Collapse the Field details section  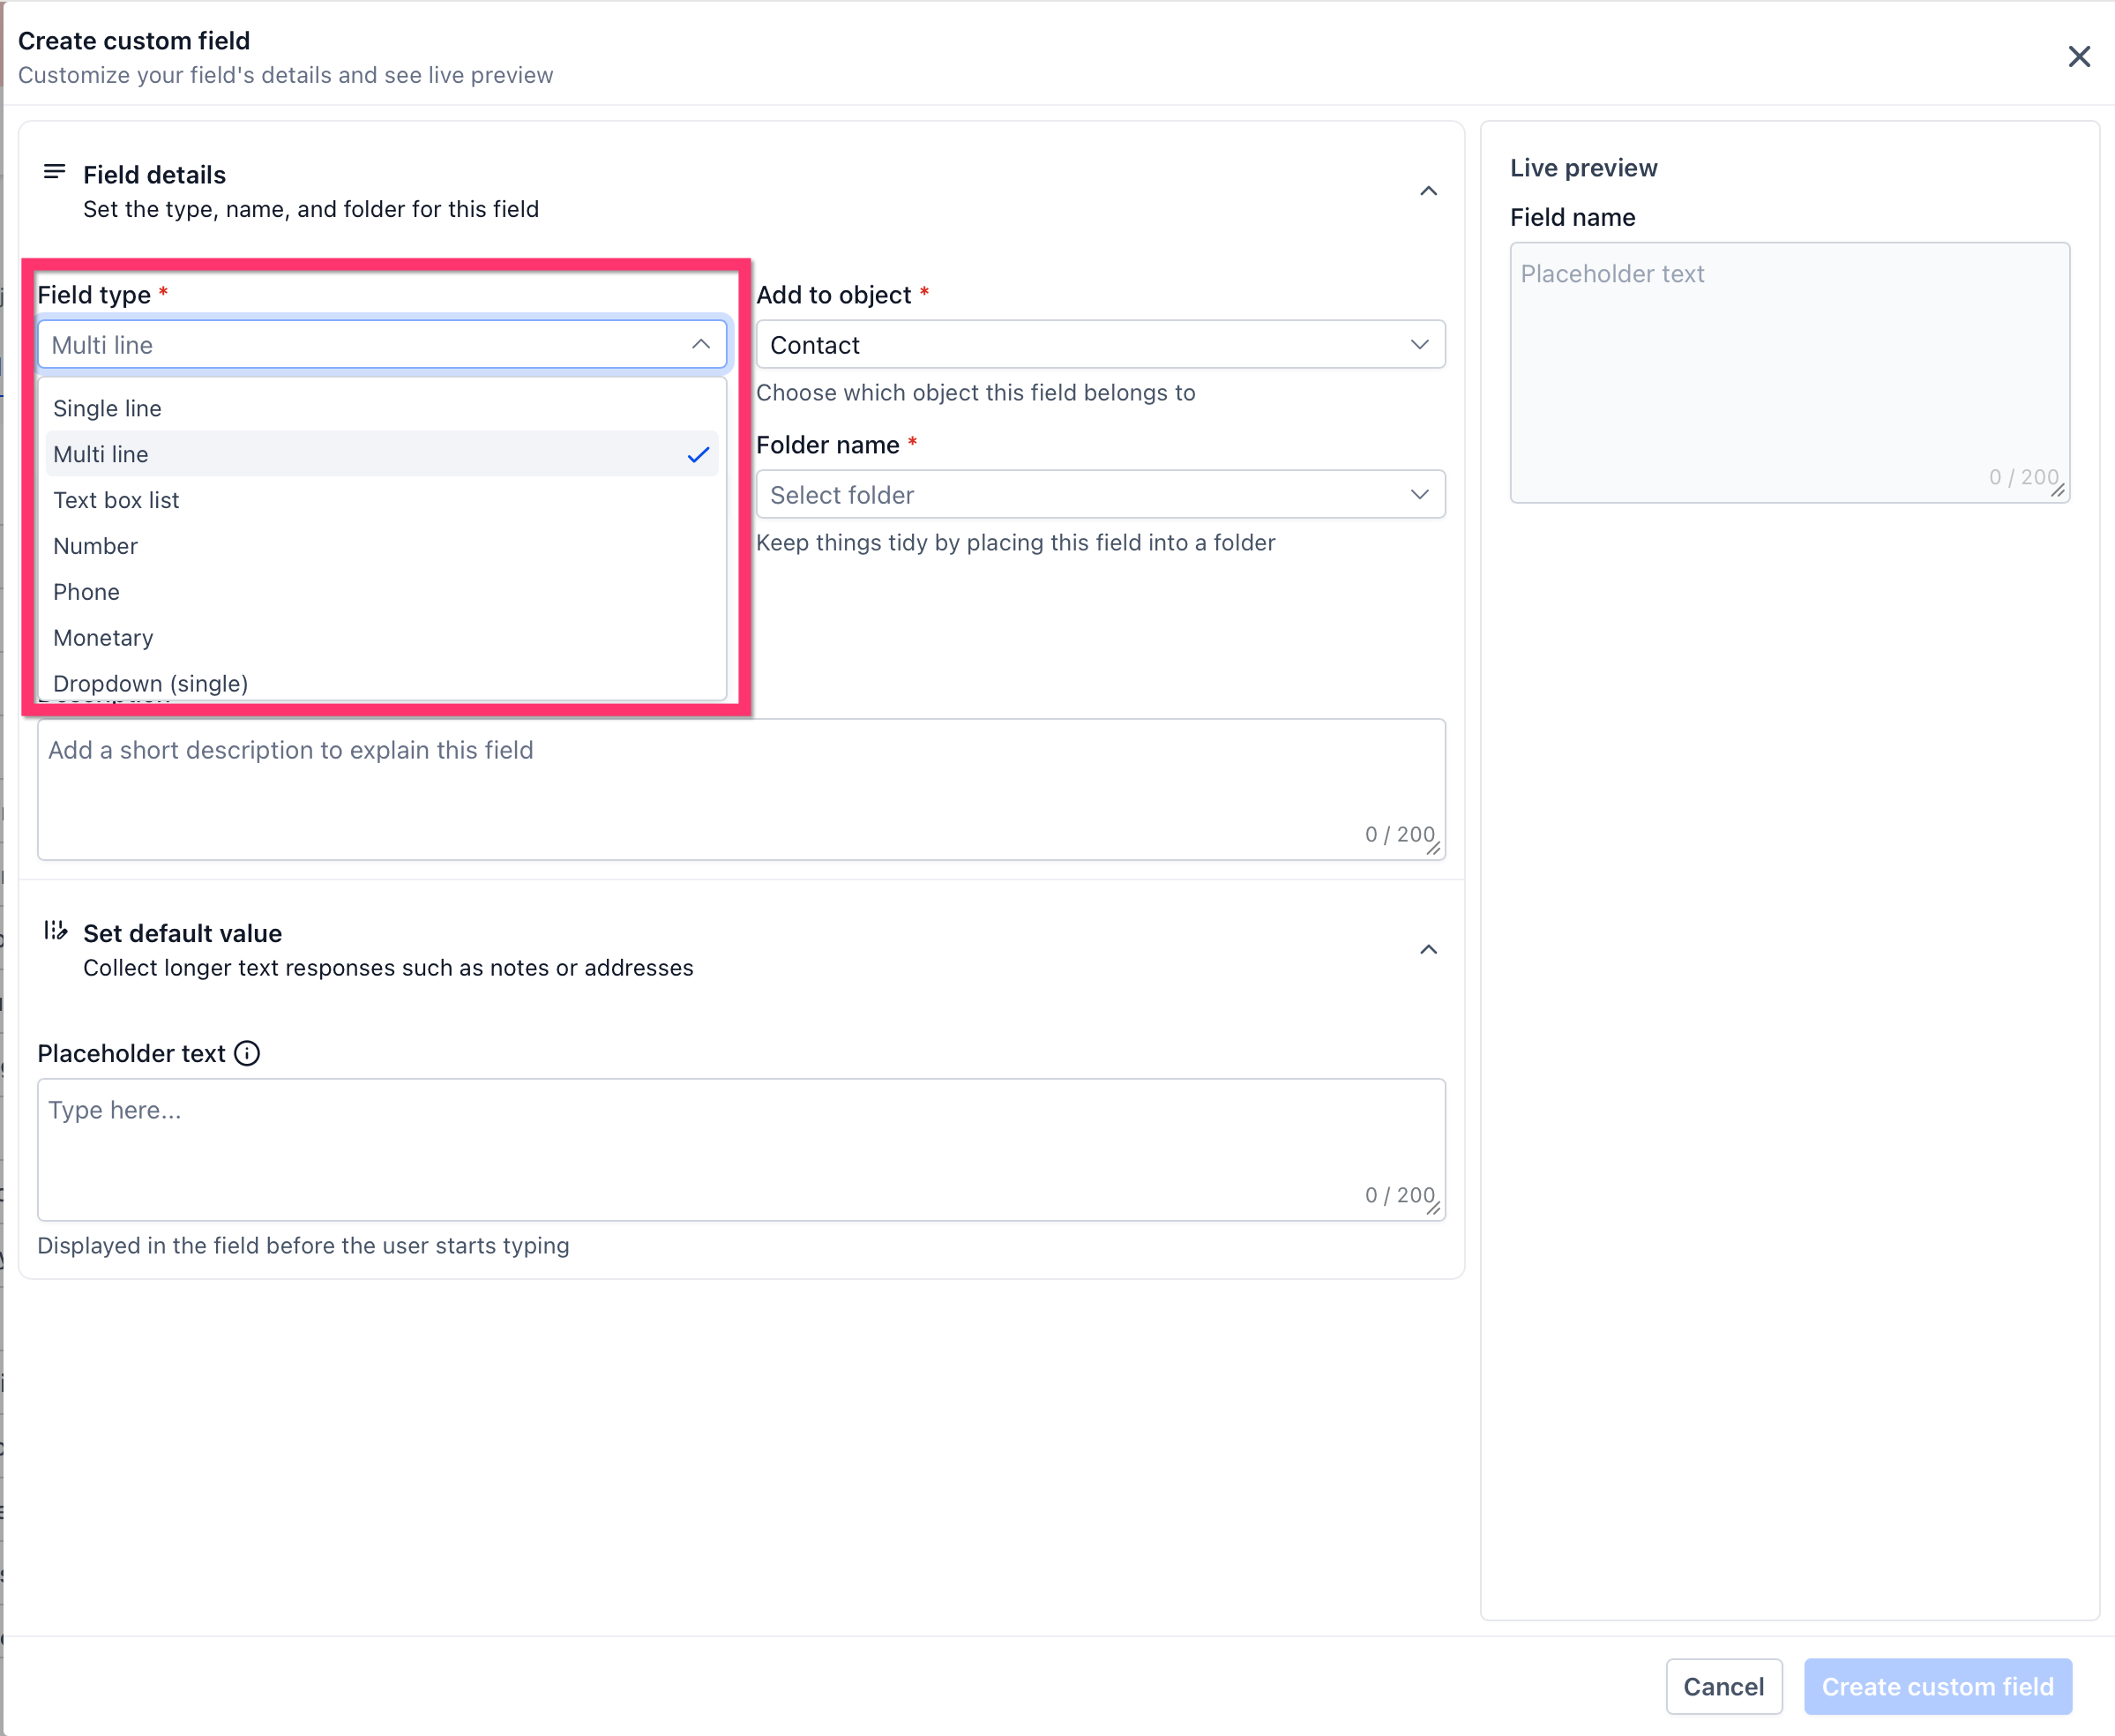pos(1428,191)
